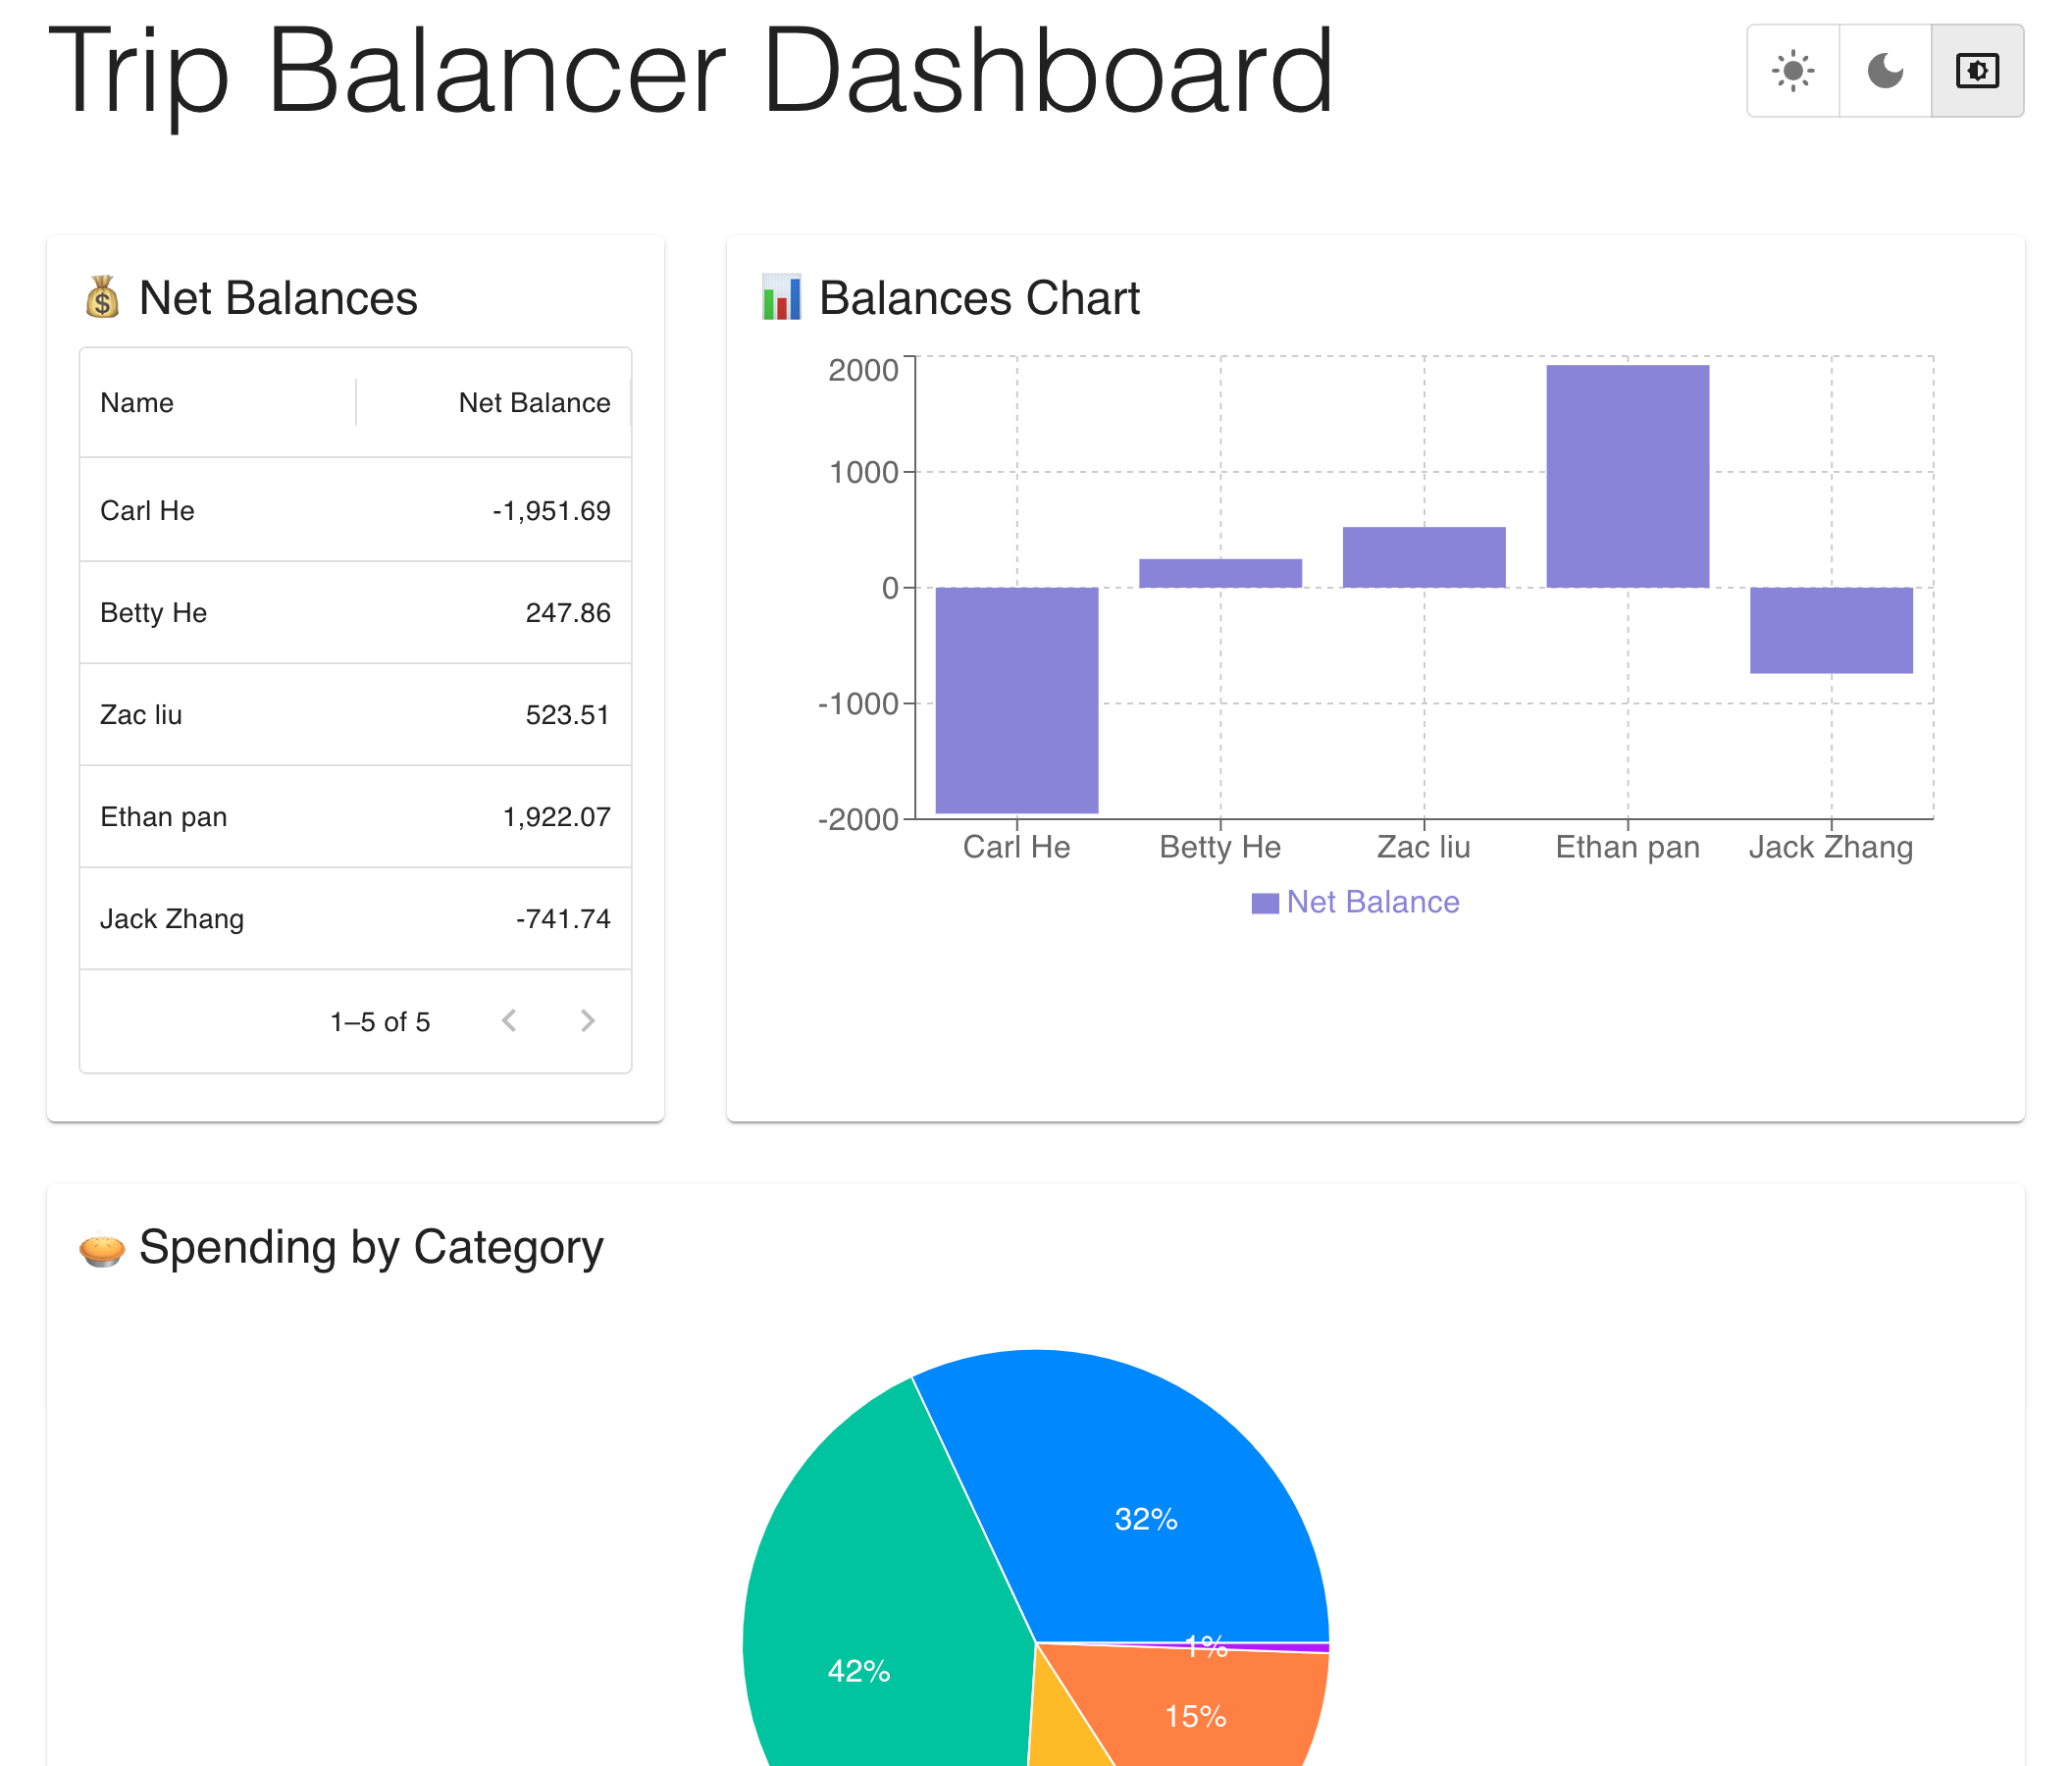Enable dark mode moon icon
This screenshot has height=1766, width=2072.
[1885, 71]
